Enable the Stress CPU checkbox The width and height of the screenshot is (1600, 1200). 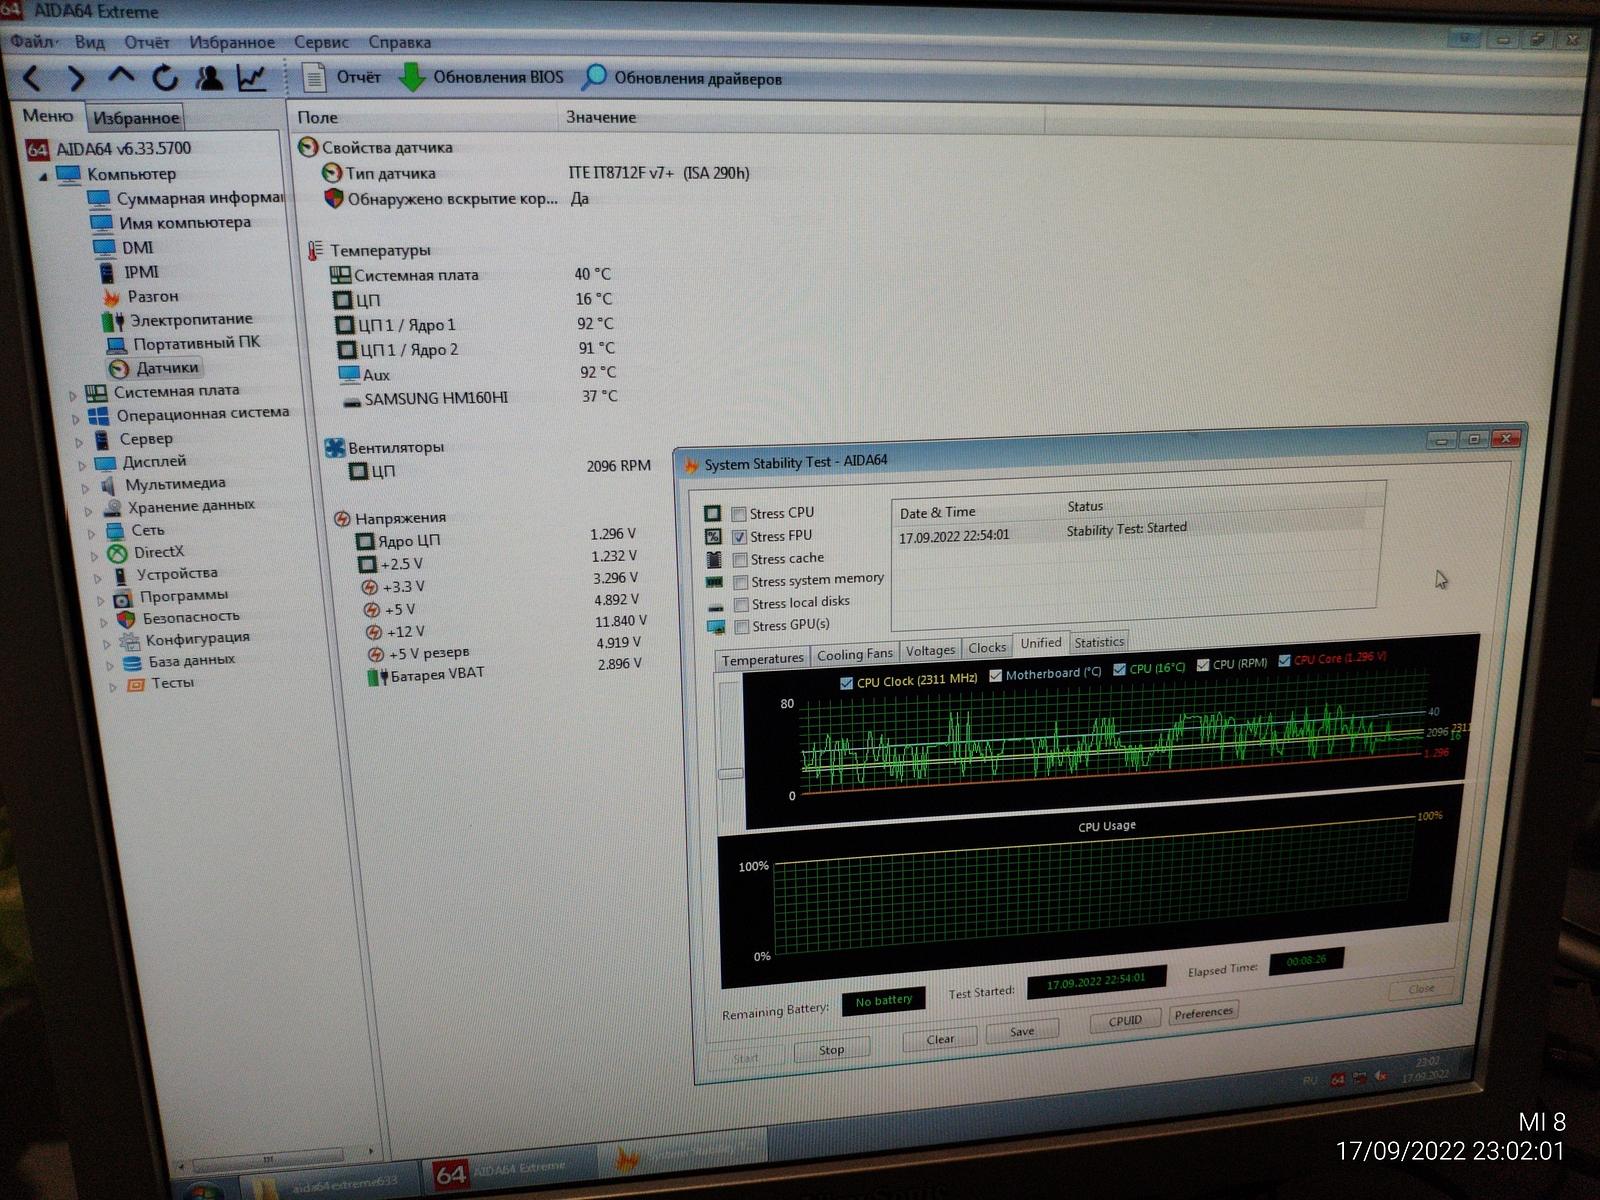tap(739, 514)
